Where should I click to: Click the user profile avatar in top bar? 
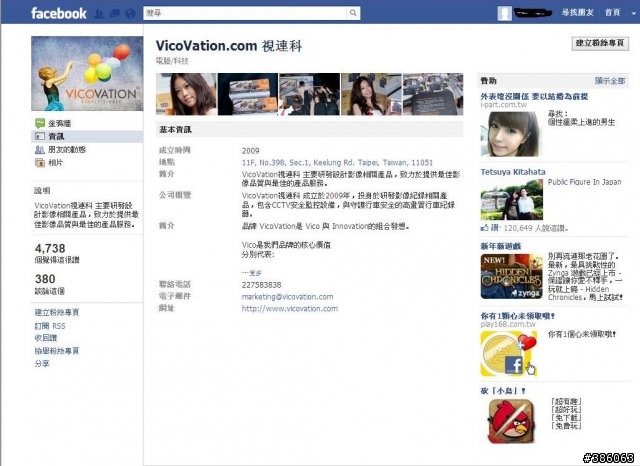[x=504, y=13]
